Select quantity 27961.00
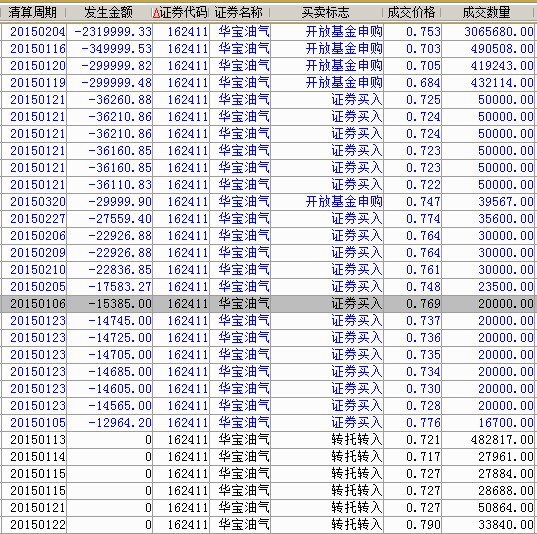The height and width of the screenshot is (534, 537). pyautogui.click(x=506, y=457)
